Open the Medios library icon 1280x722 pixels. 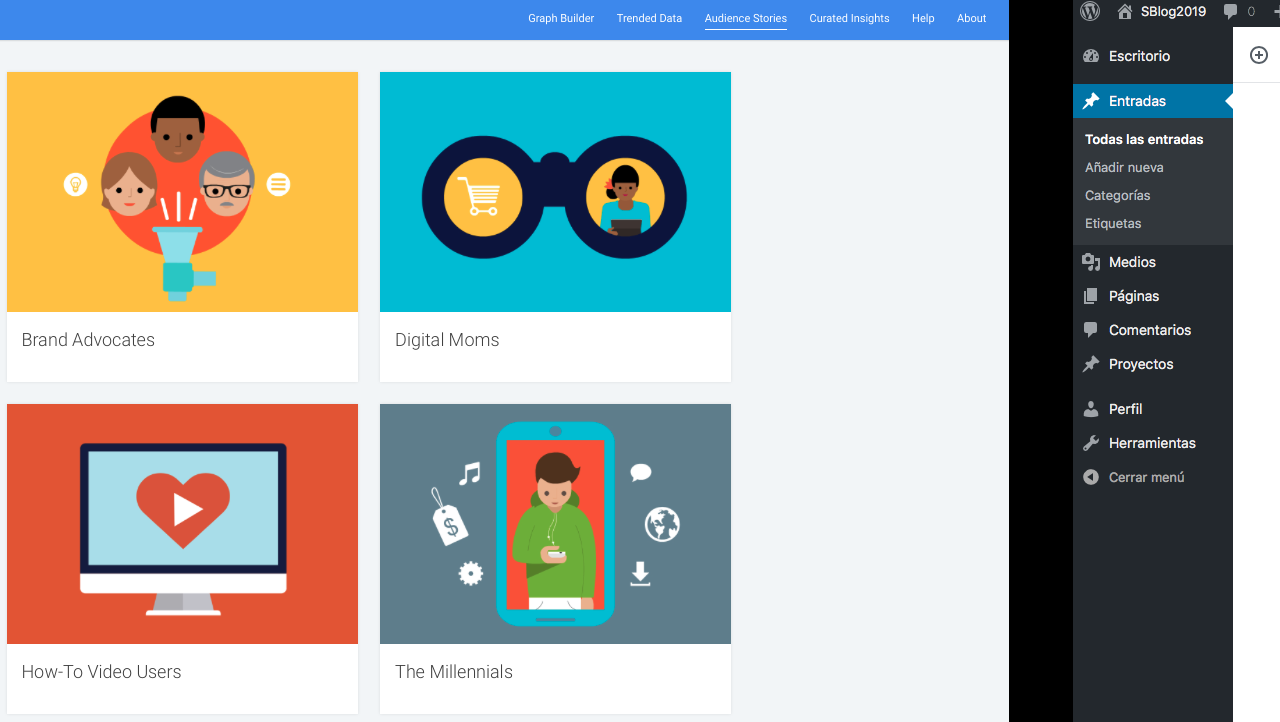pos(1090,261)
